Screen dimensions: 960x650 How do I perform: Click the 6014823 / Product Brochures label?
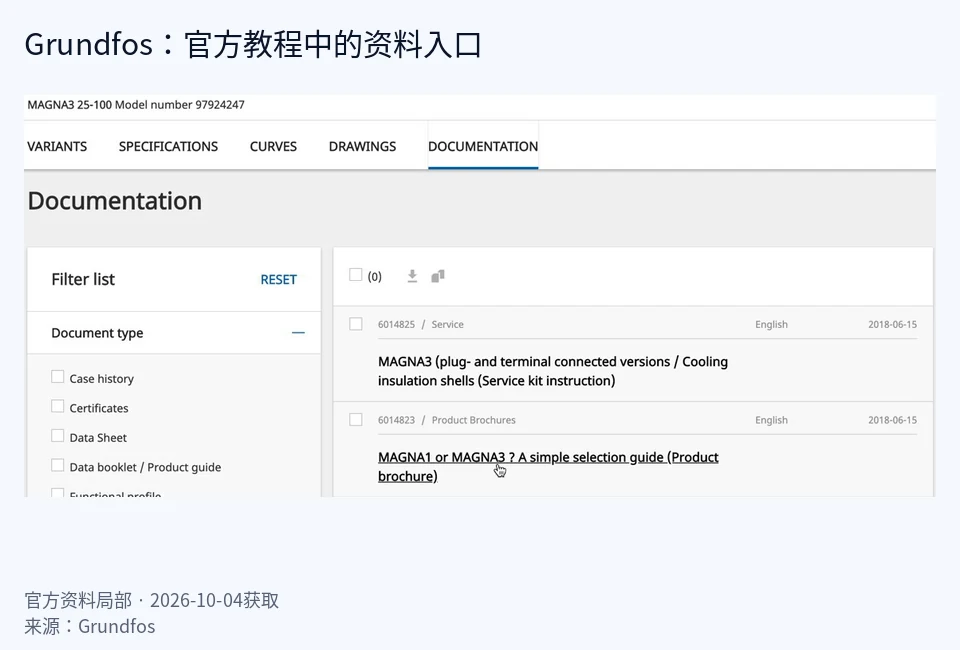447,420
